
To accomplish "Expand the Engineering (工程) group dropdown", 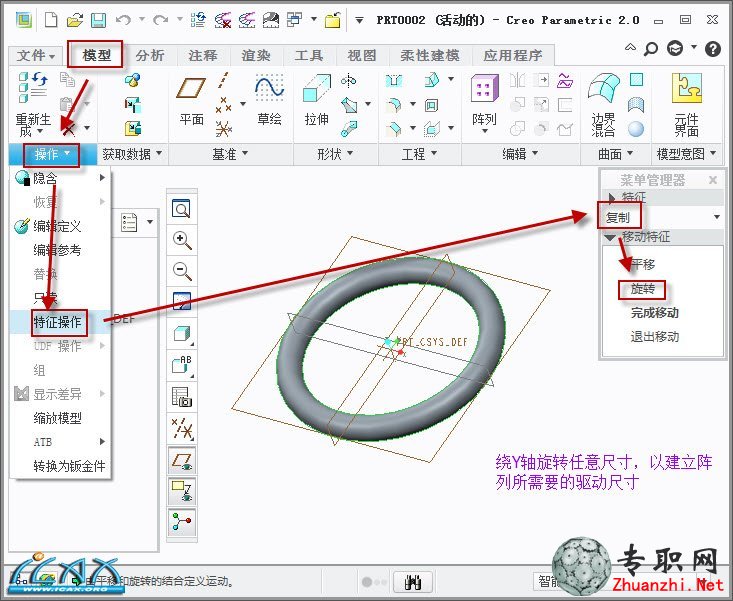I will point(419,154).
